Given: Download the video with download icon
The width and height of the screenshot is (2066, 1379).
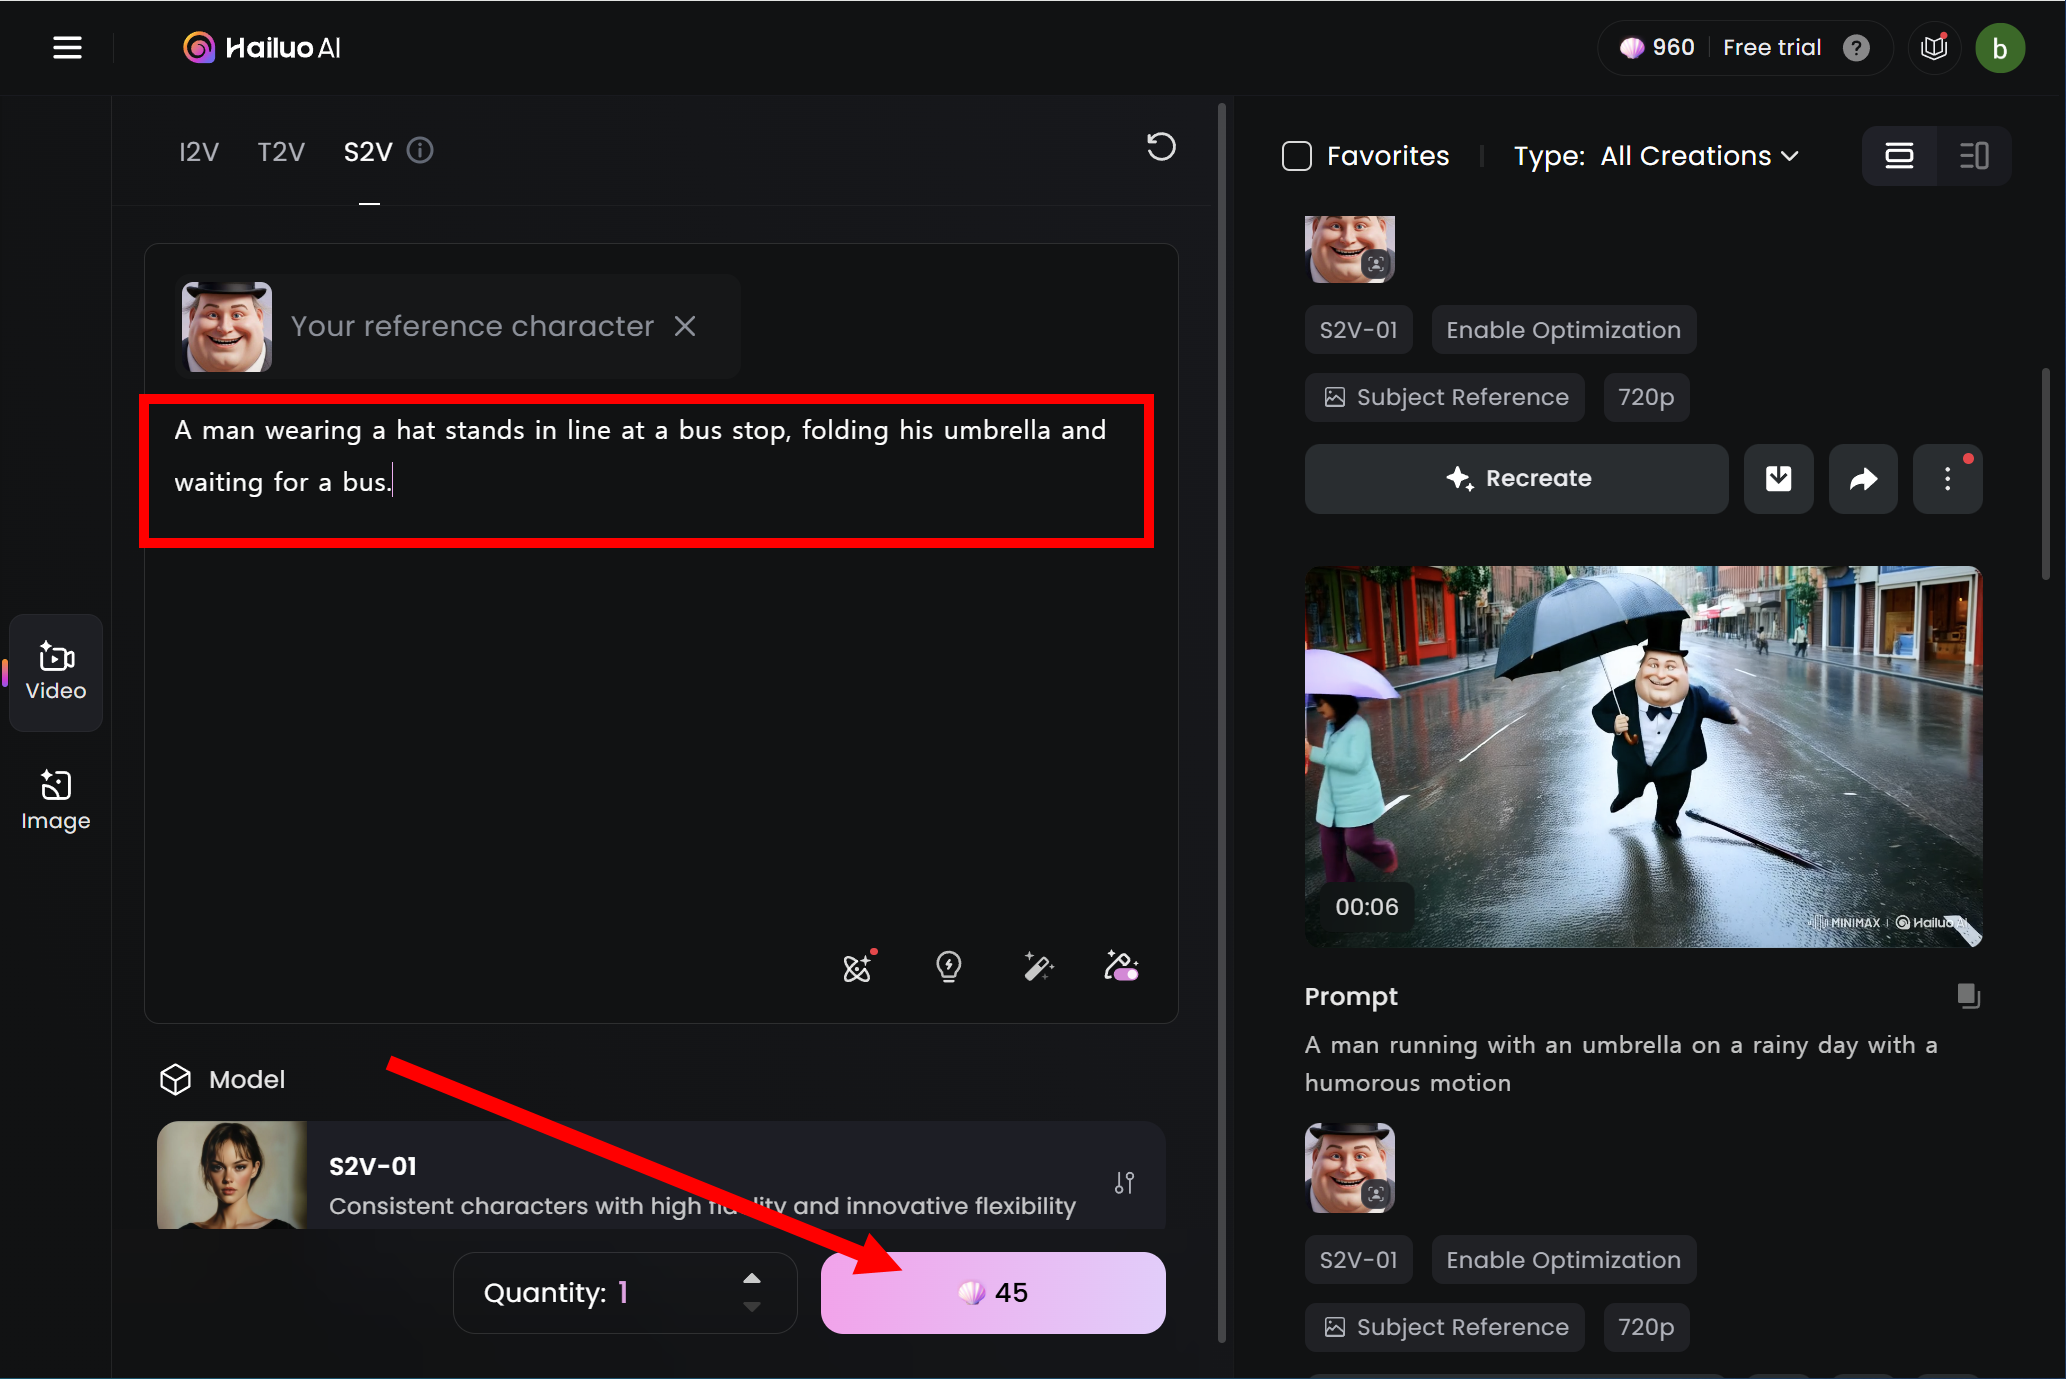Looking at the screenshot, I should coord(1778,479).
